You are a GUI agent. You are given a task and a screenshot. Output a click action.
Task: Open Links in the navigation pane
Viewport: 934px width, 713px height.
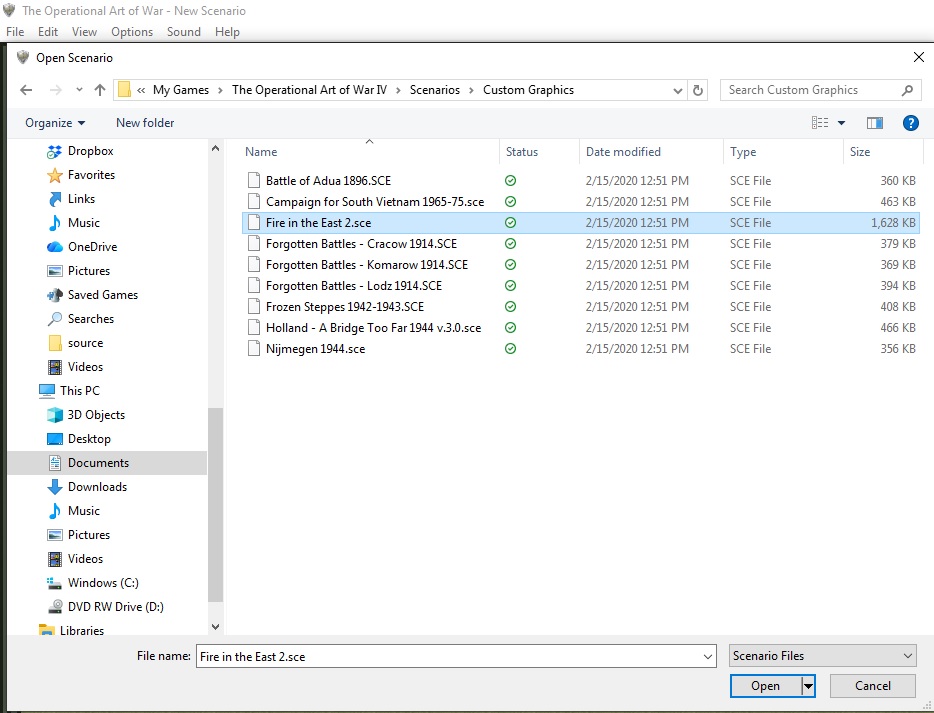click(81, 198)
